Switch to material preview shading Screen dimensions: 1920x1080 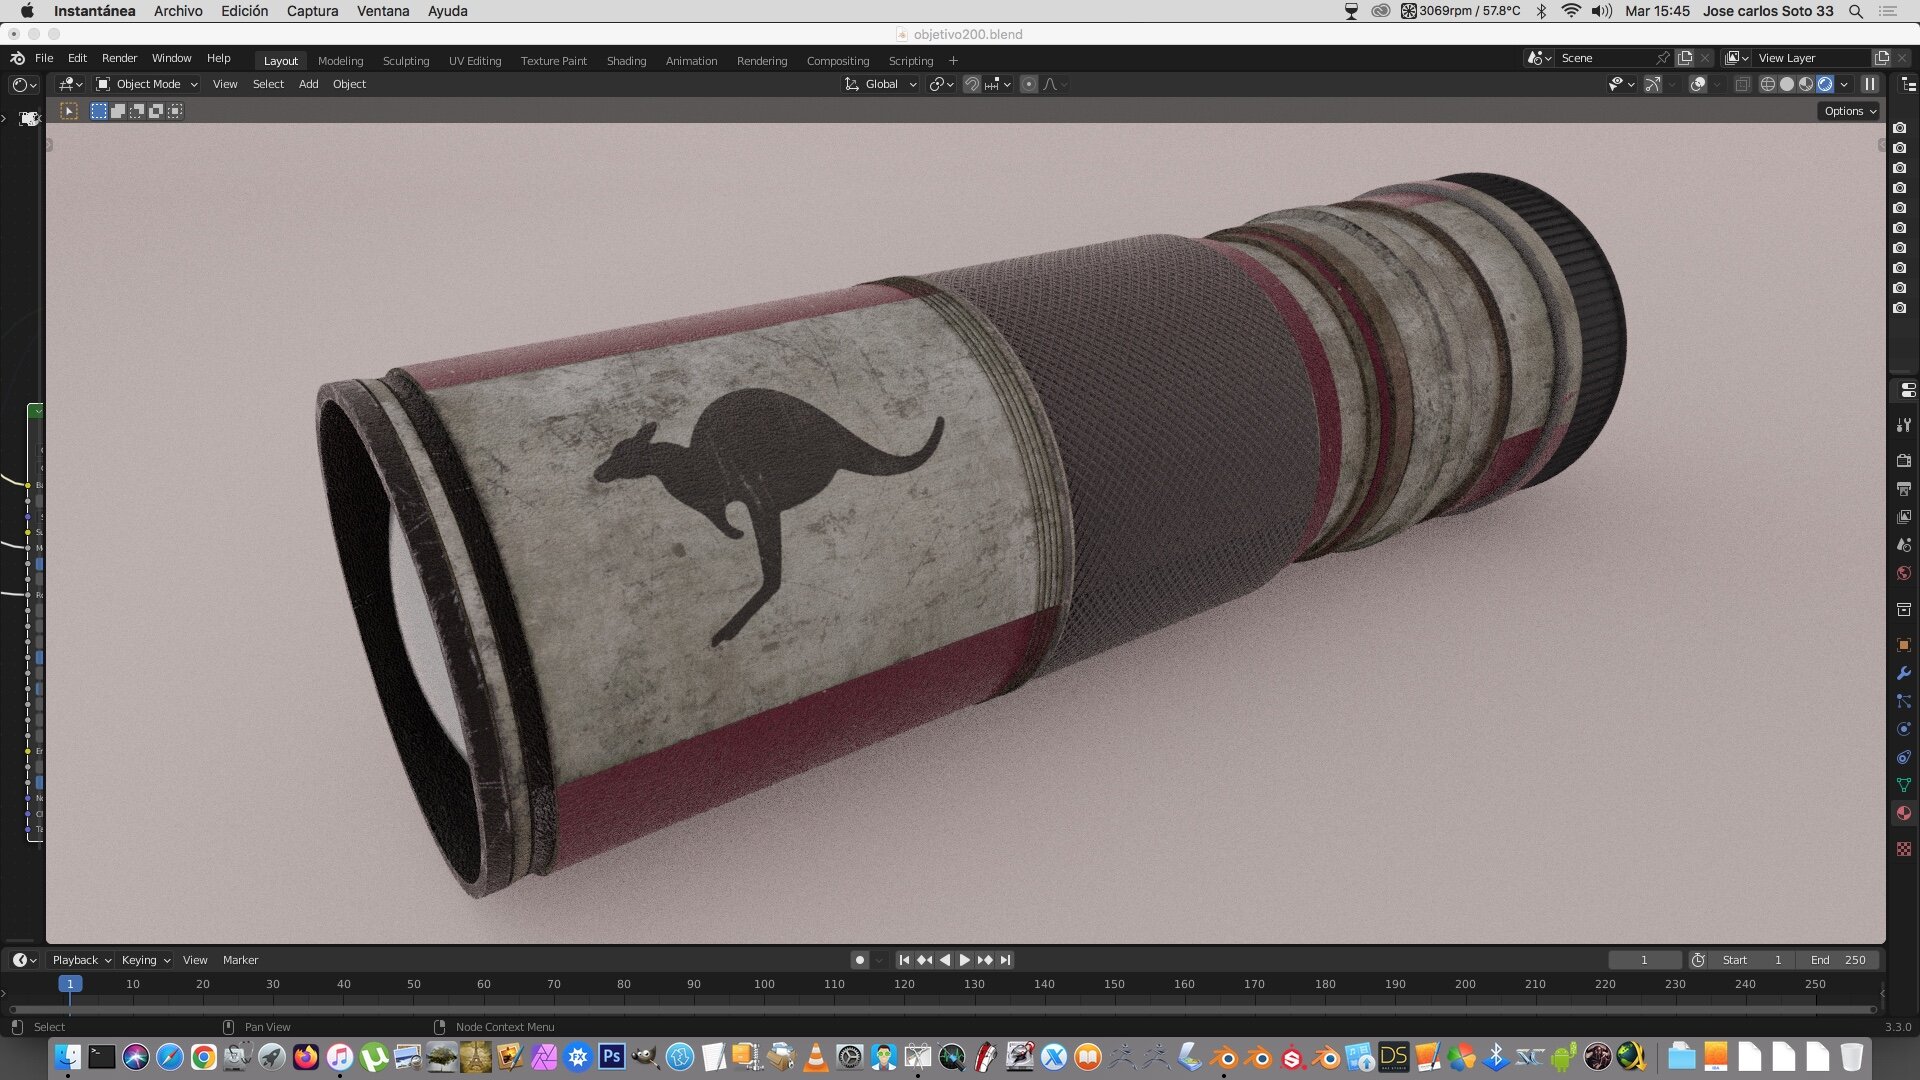1806,84
